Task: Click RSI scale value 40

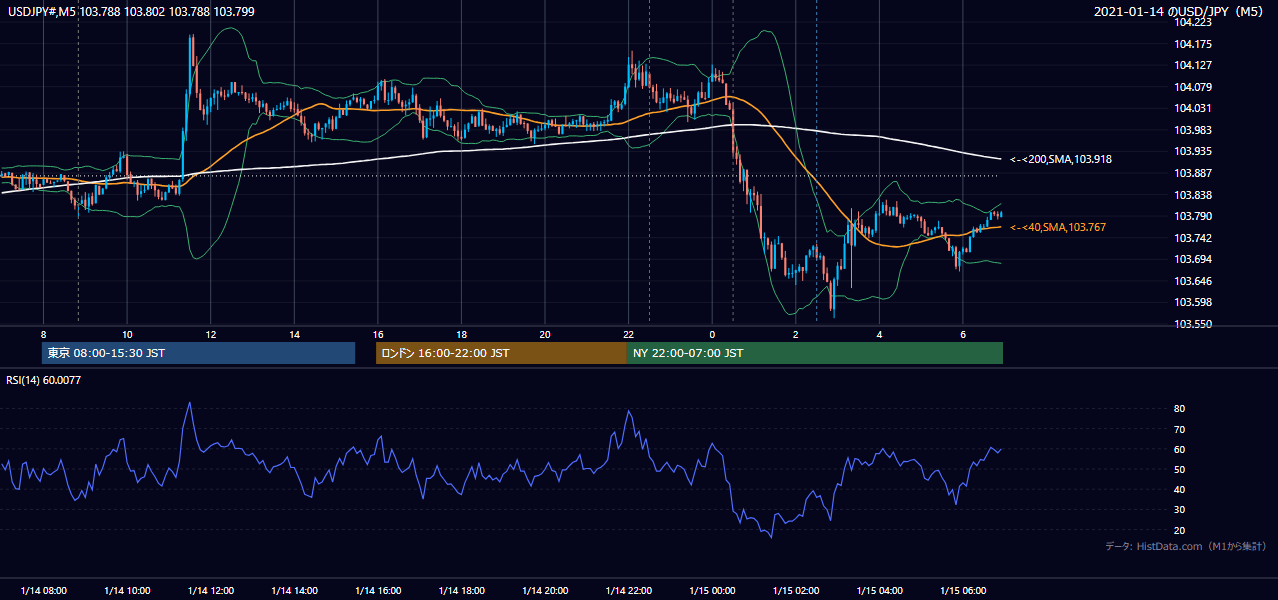Action: pyautogui.click(x=1180, y=489)
